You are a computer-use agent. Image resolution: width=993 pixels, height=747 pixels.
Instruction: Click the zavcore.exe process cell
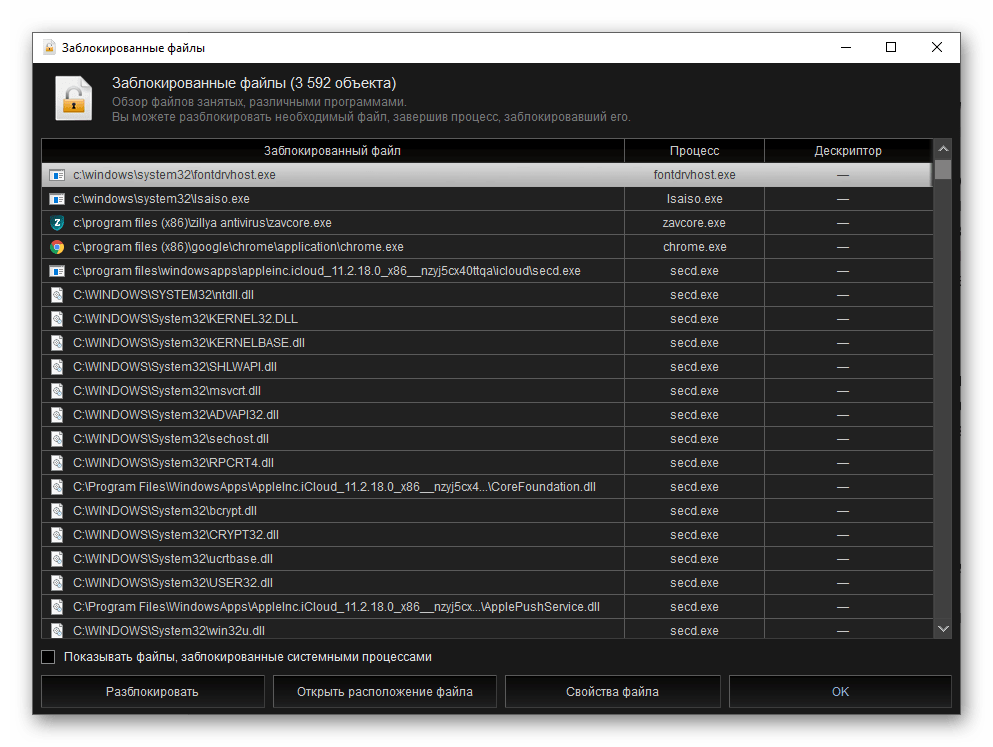(x=694, y=223)
